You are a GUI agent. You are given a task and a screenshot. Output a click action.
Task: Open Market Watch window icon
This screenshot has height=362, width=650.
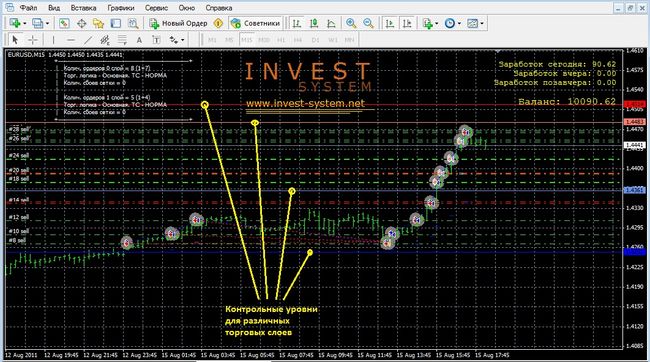pos(63,24)
